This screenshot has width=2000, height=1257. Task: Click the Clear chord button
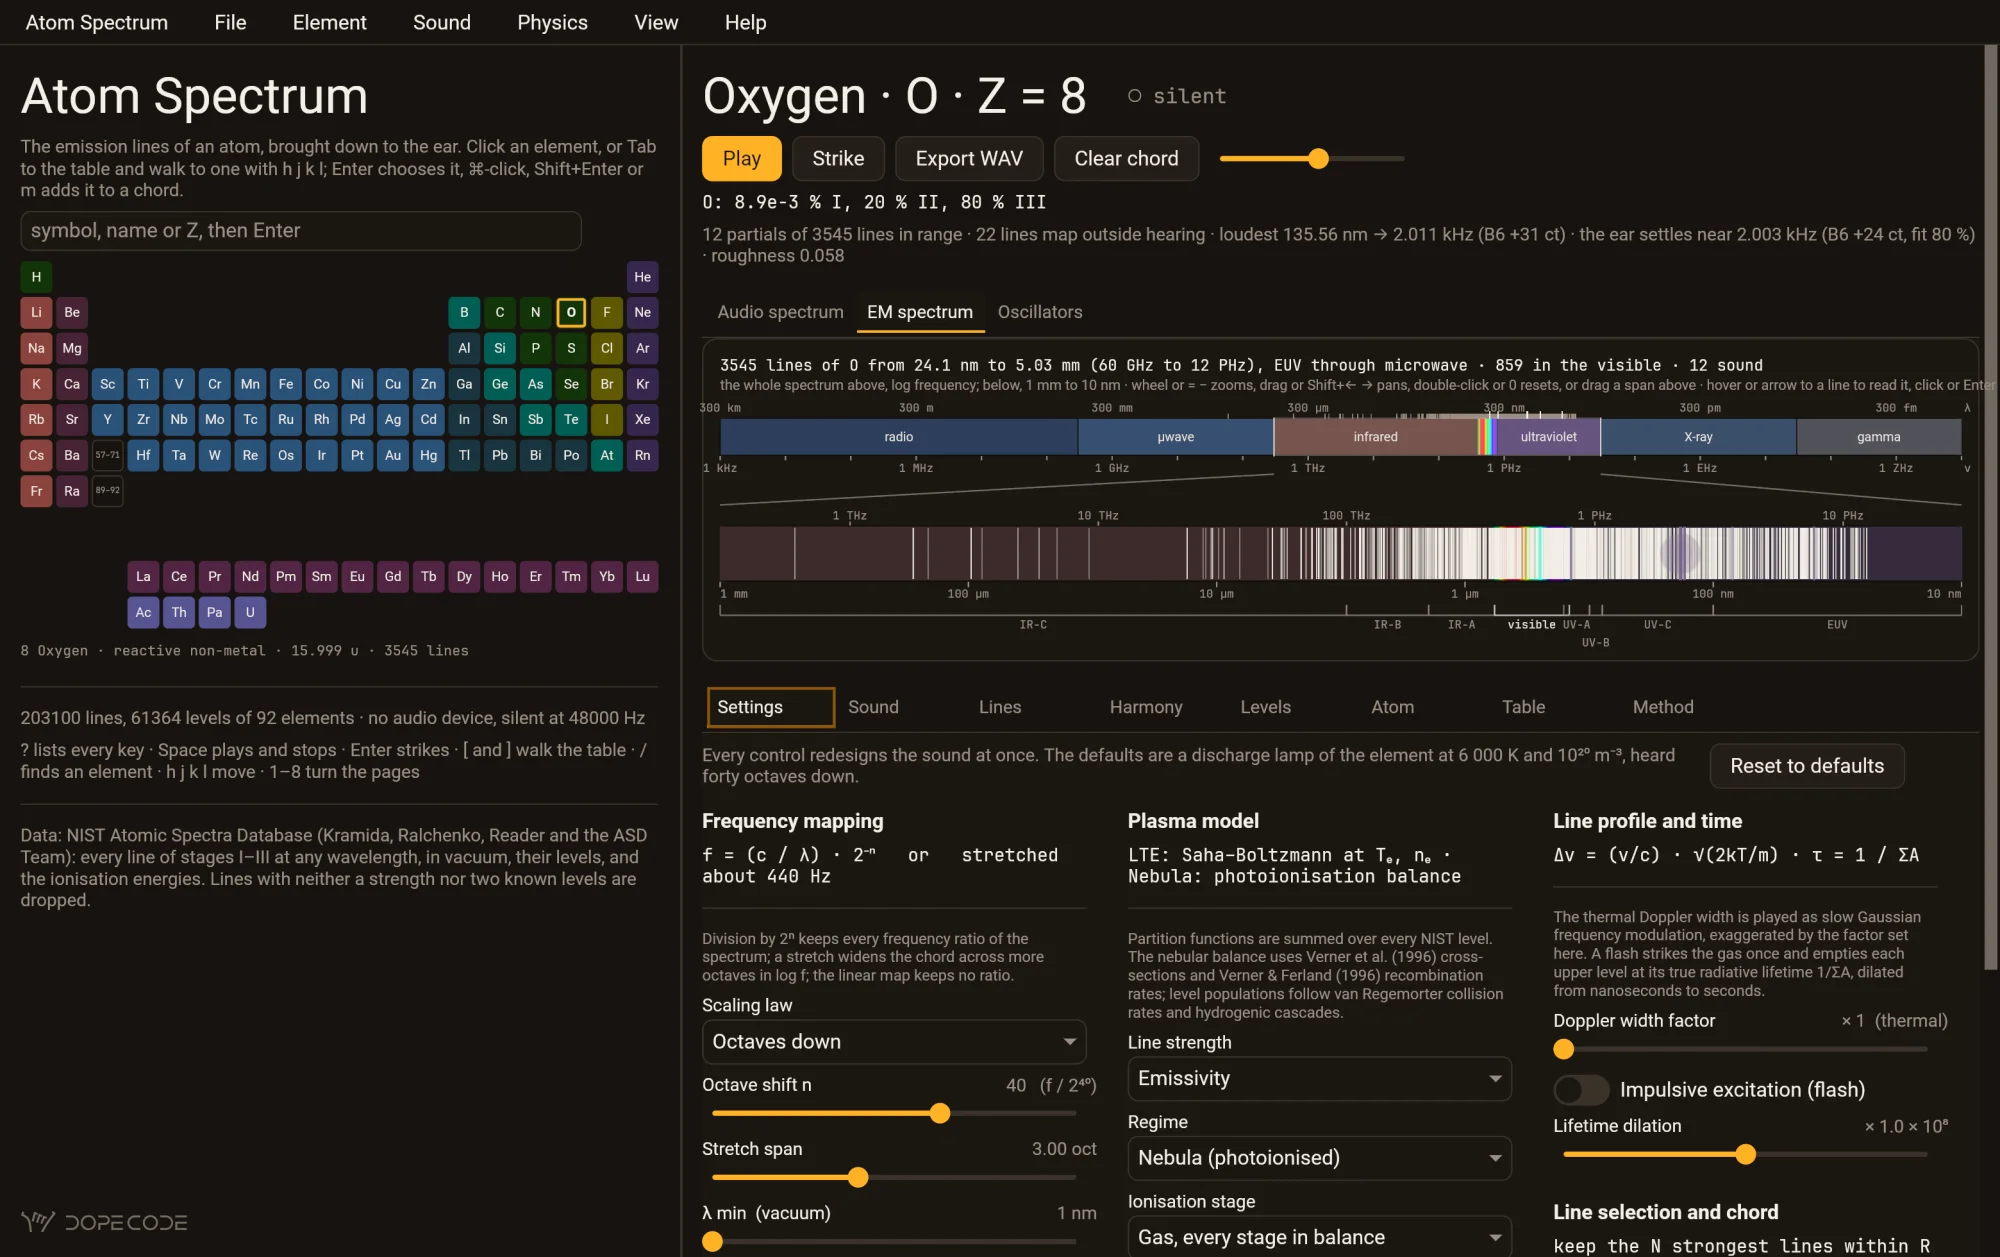pyautogui.click(x=1126, y=158)
